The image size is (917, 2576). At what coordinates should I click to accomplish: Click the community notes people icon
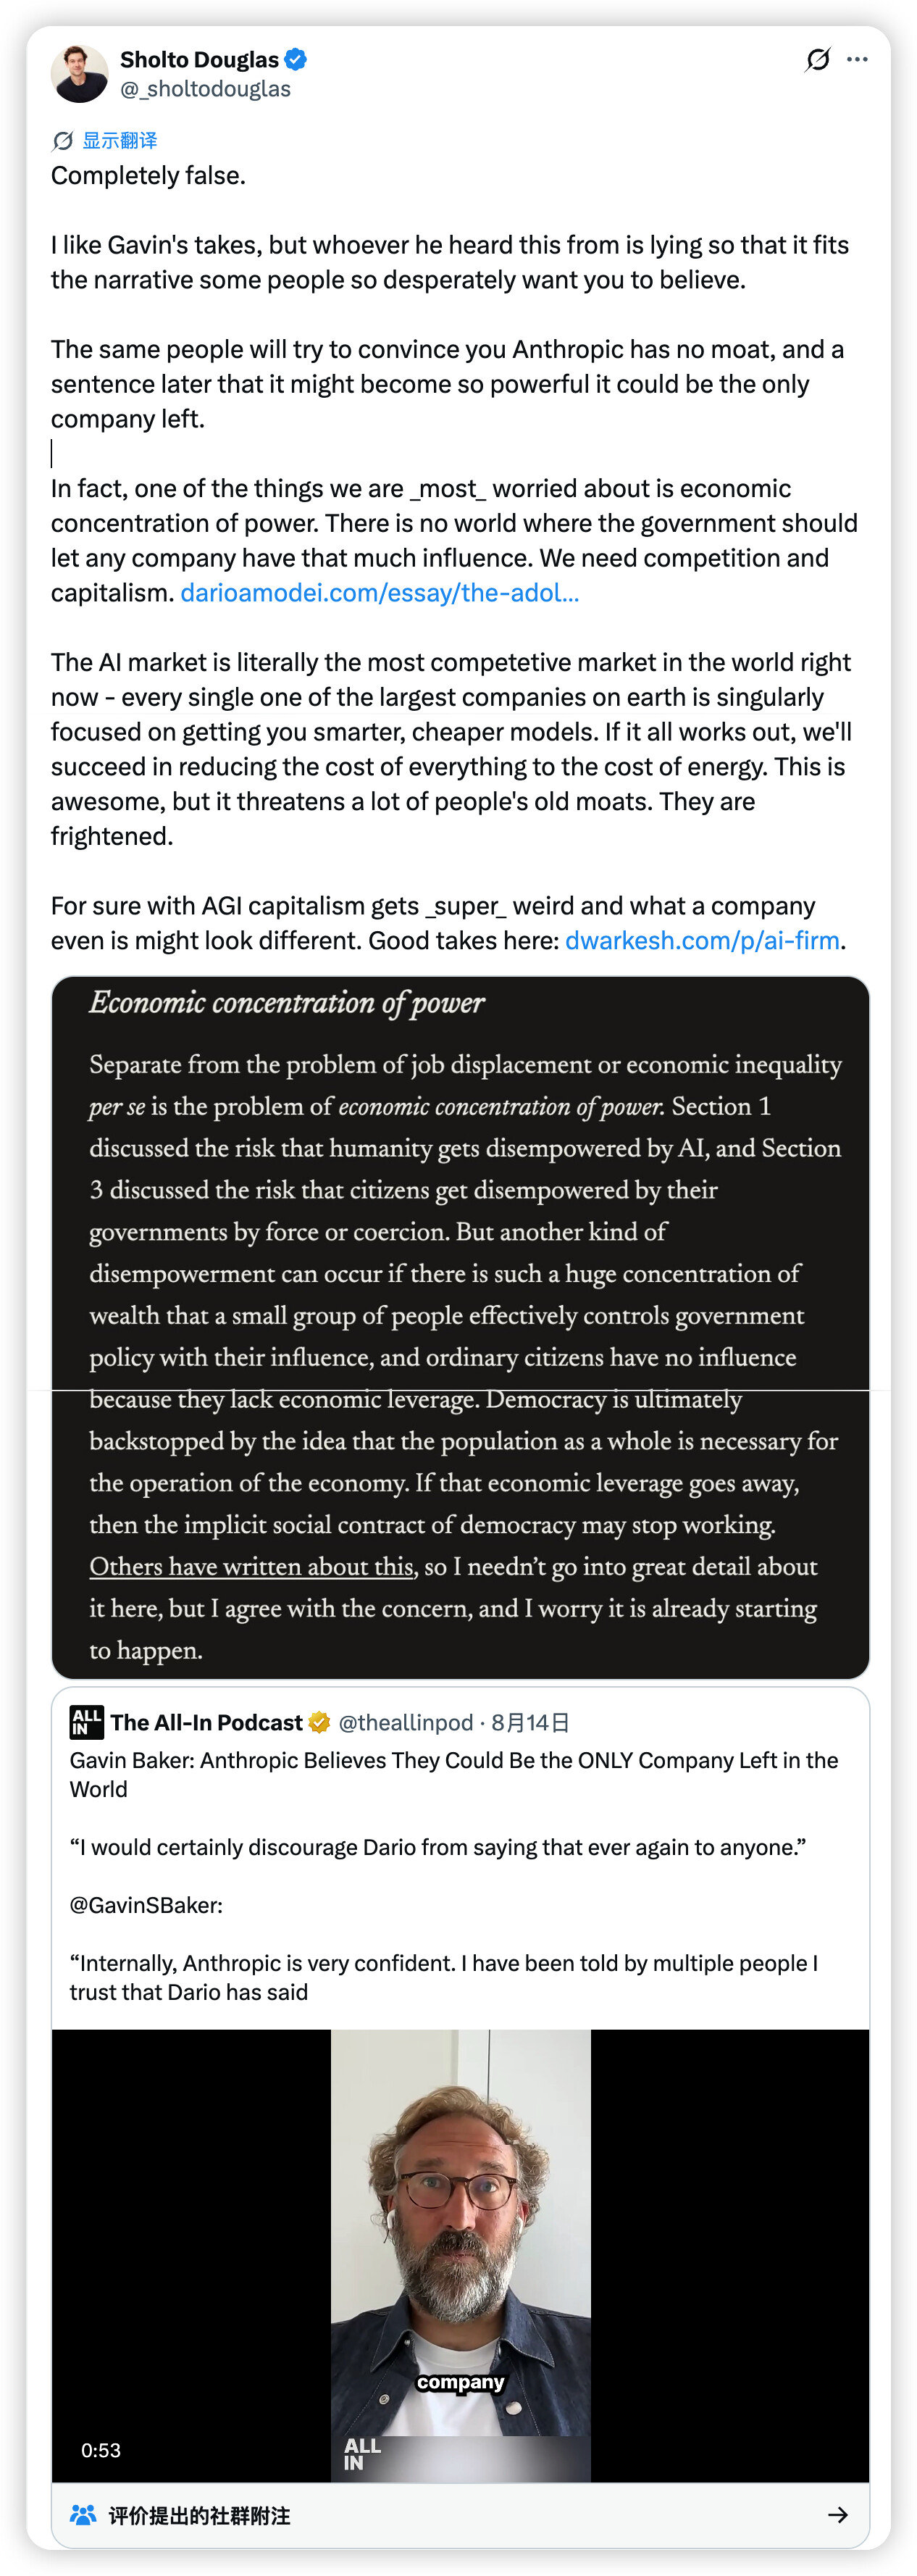pyautogui.click(x=83, y=2514)
